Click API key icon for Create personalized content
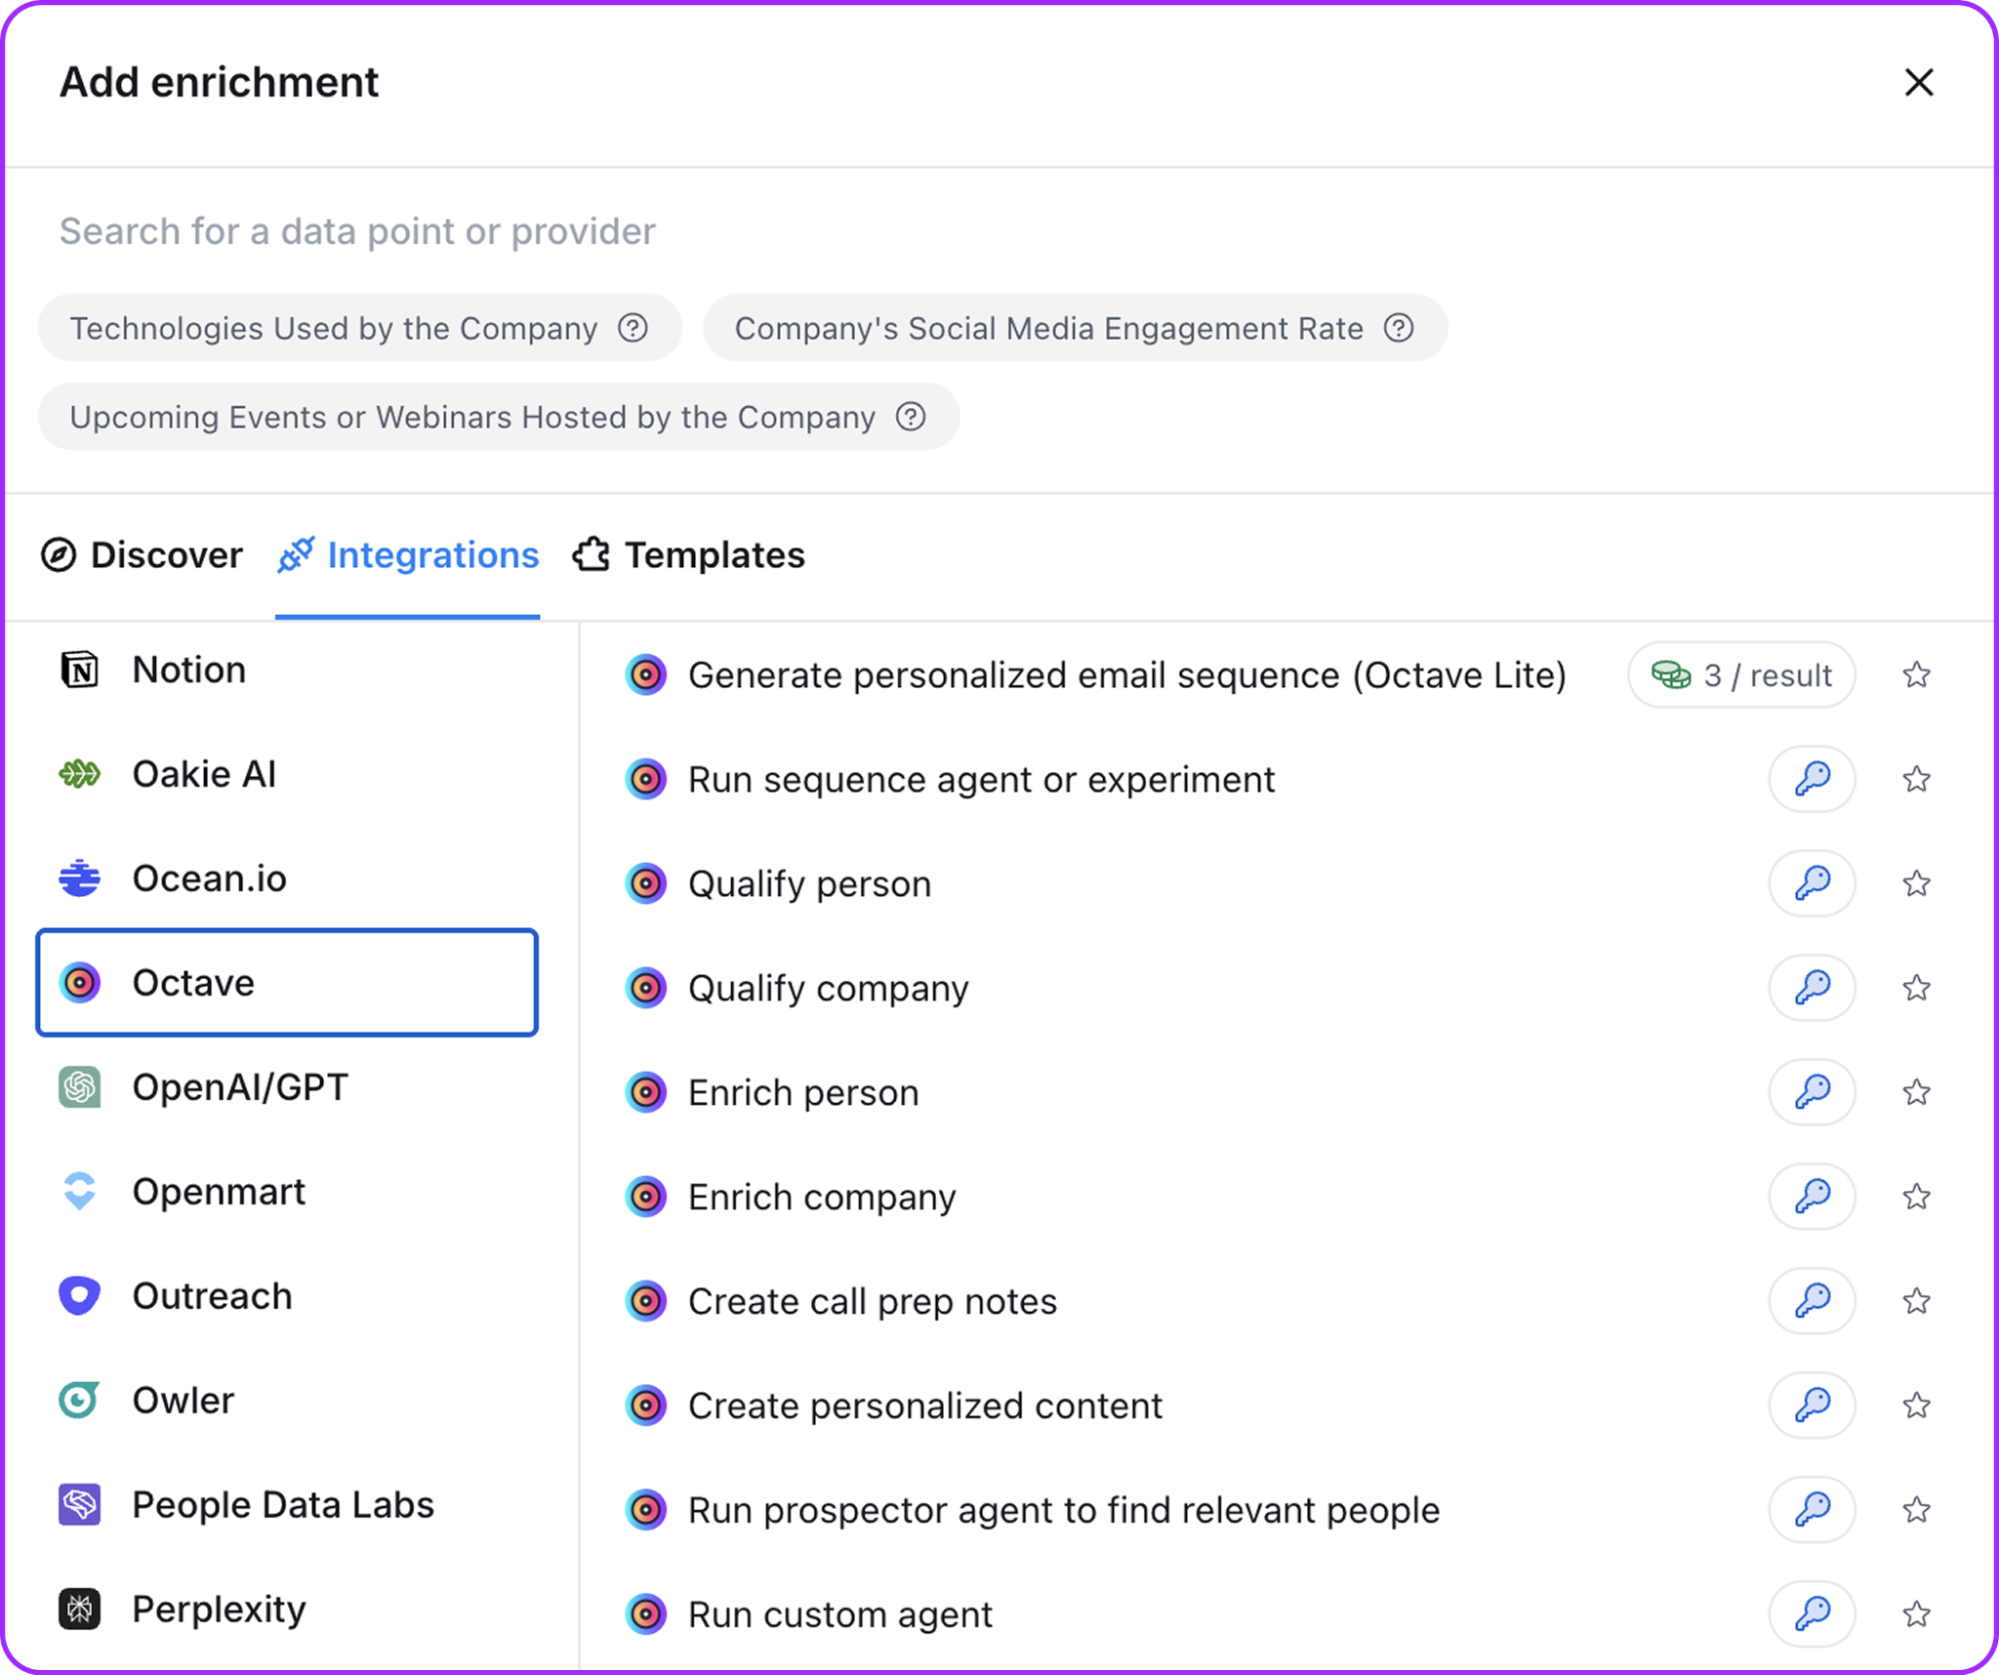Viewport: 1999px width, 1675px height. pyautogui.click(x=1812, y=1405)
